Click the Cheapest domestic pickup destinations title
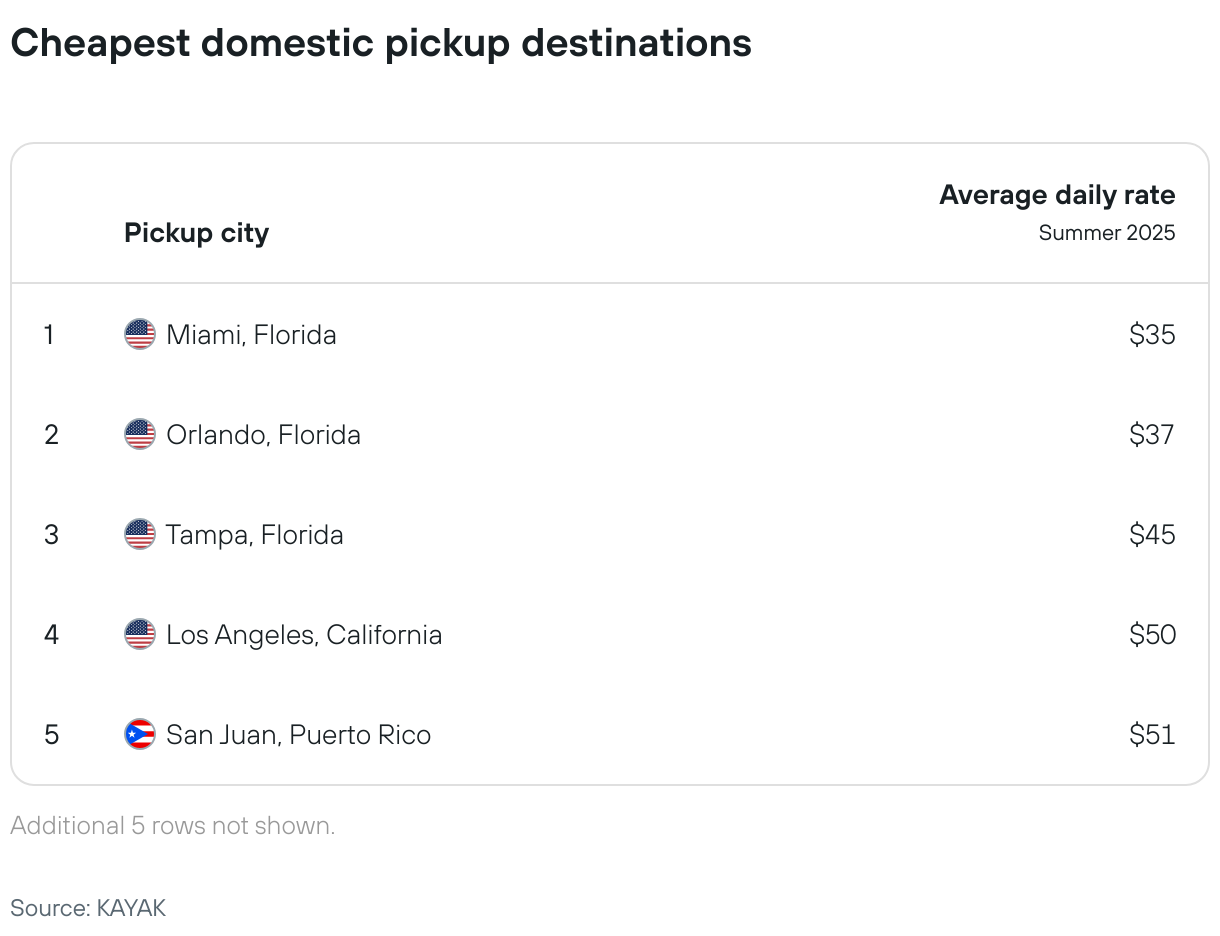 [x=381, y=43]
